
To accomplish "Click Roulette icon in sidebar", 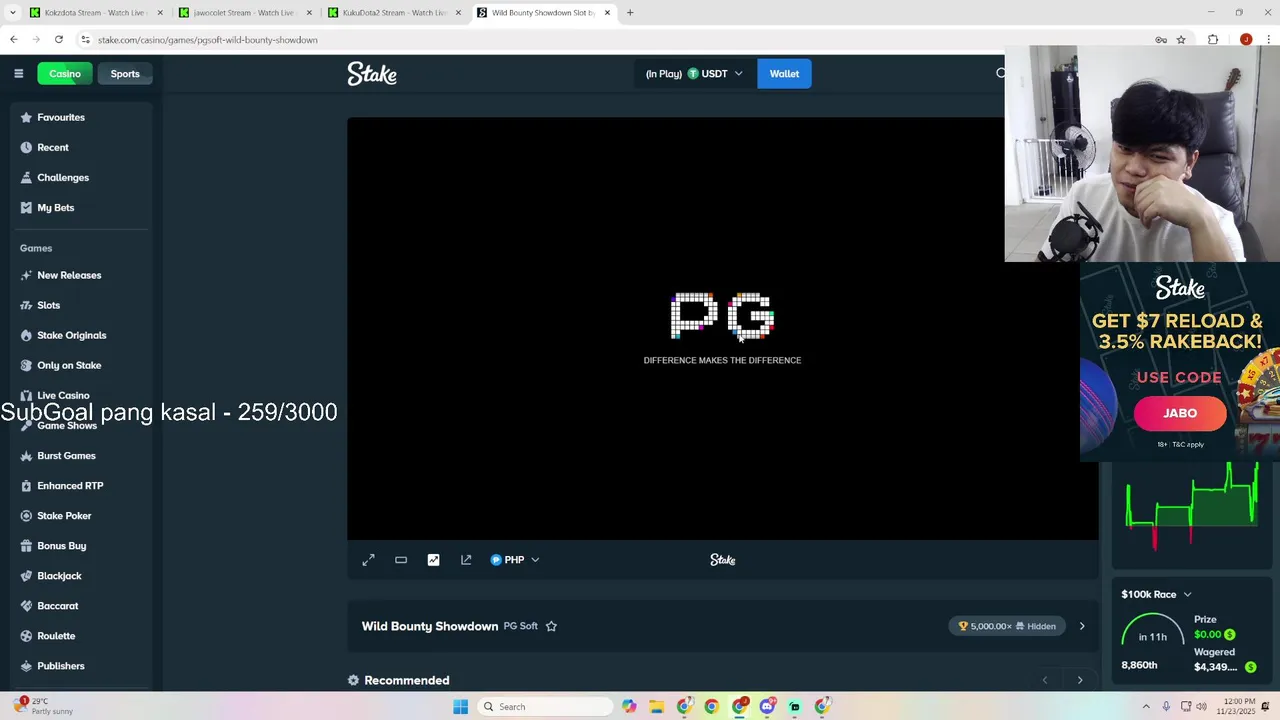I will click(x=26, y=636).
